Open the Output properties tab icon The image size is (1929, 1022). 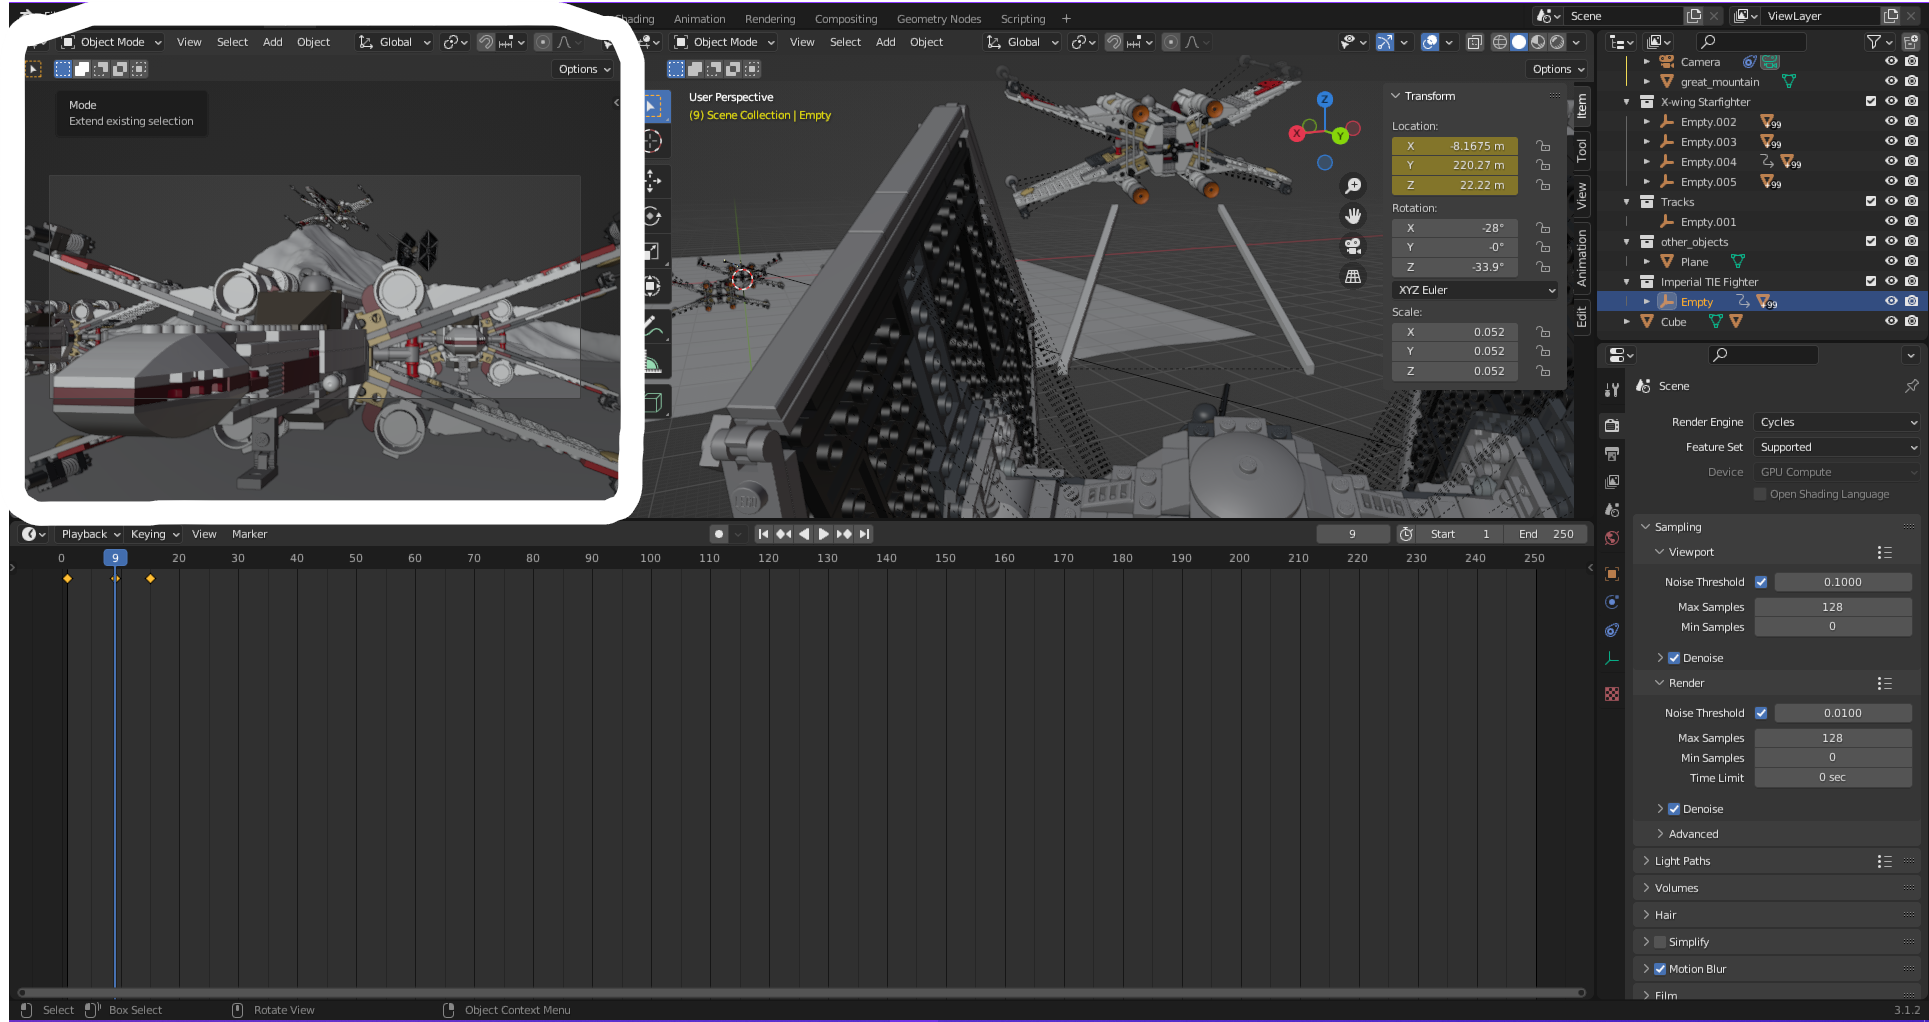point(1612,454)
